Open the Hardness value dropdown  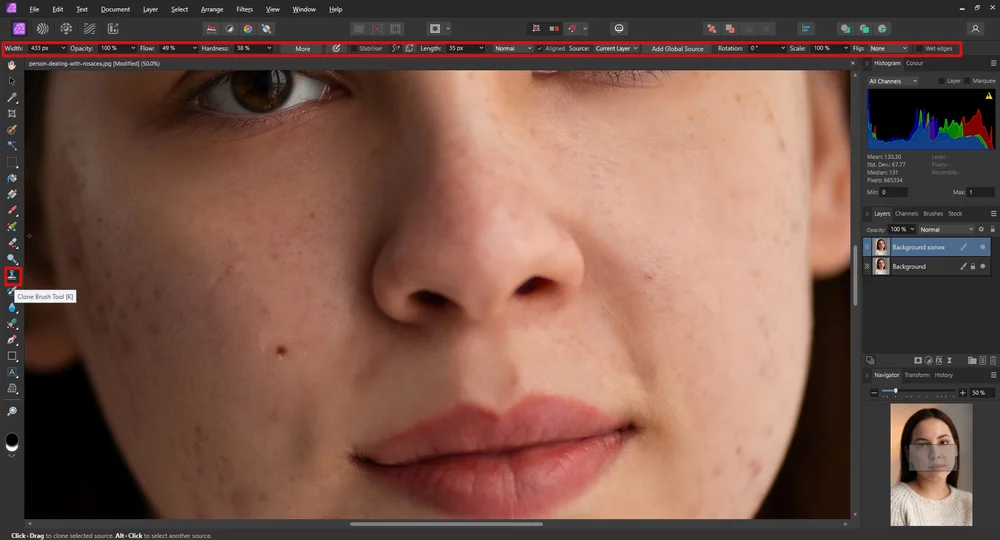[x=269, y=48]
